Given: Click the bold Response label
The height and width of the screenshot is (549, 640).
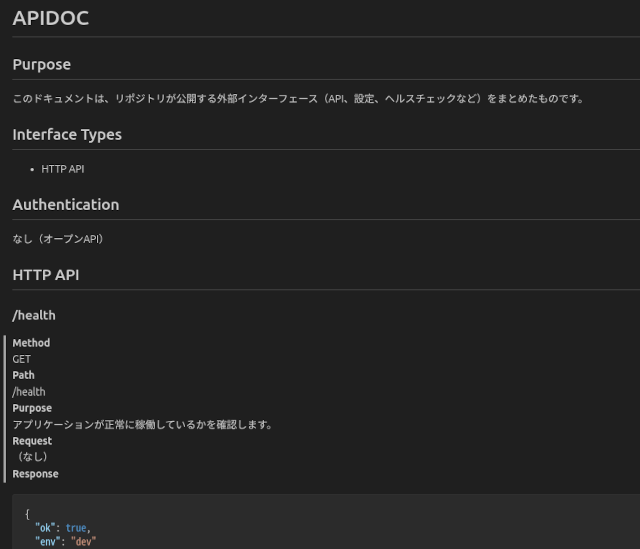Looking at the screenshot, I should coord(35,474).
